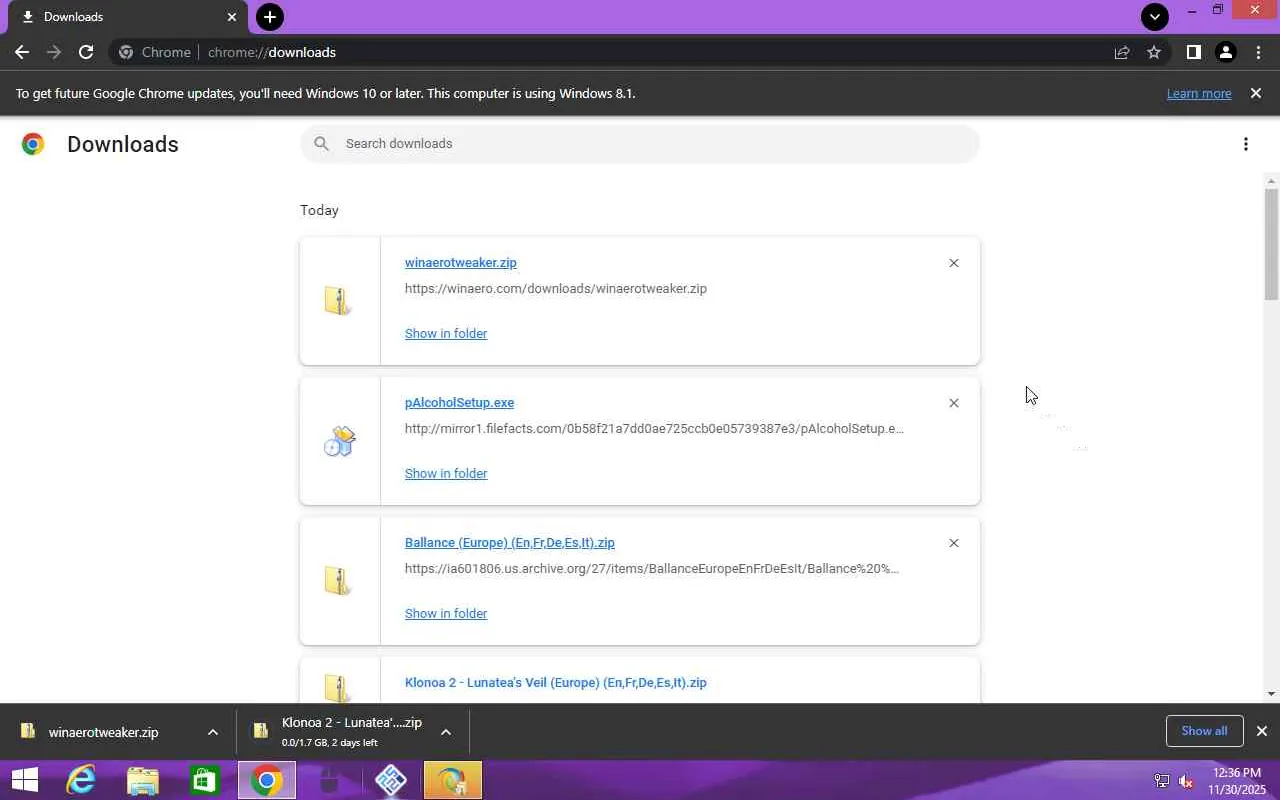1280x800 pixels.
Task: Click the Ballance archive.org URL text
Action: pyautogui.click(x=651, y=569)
